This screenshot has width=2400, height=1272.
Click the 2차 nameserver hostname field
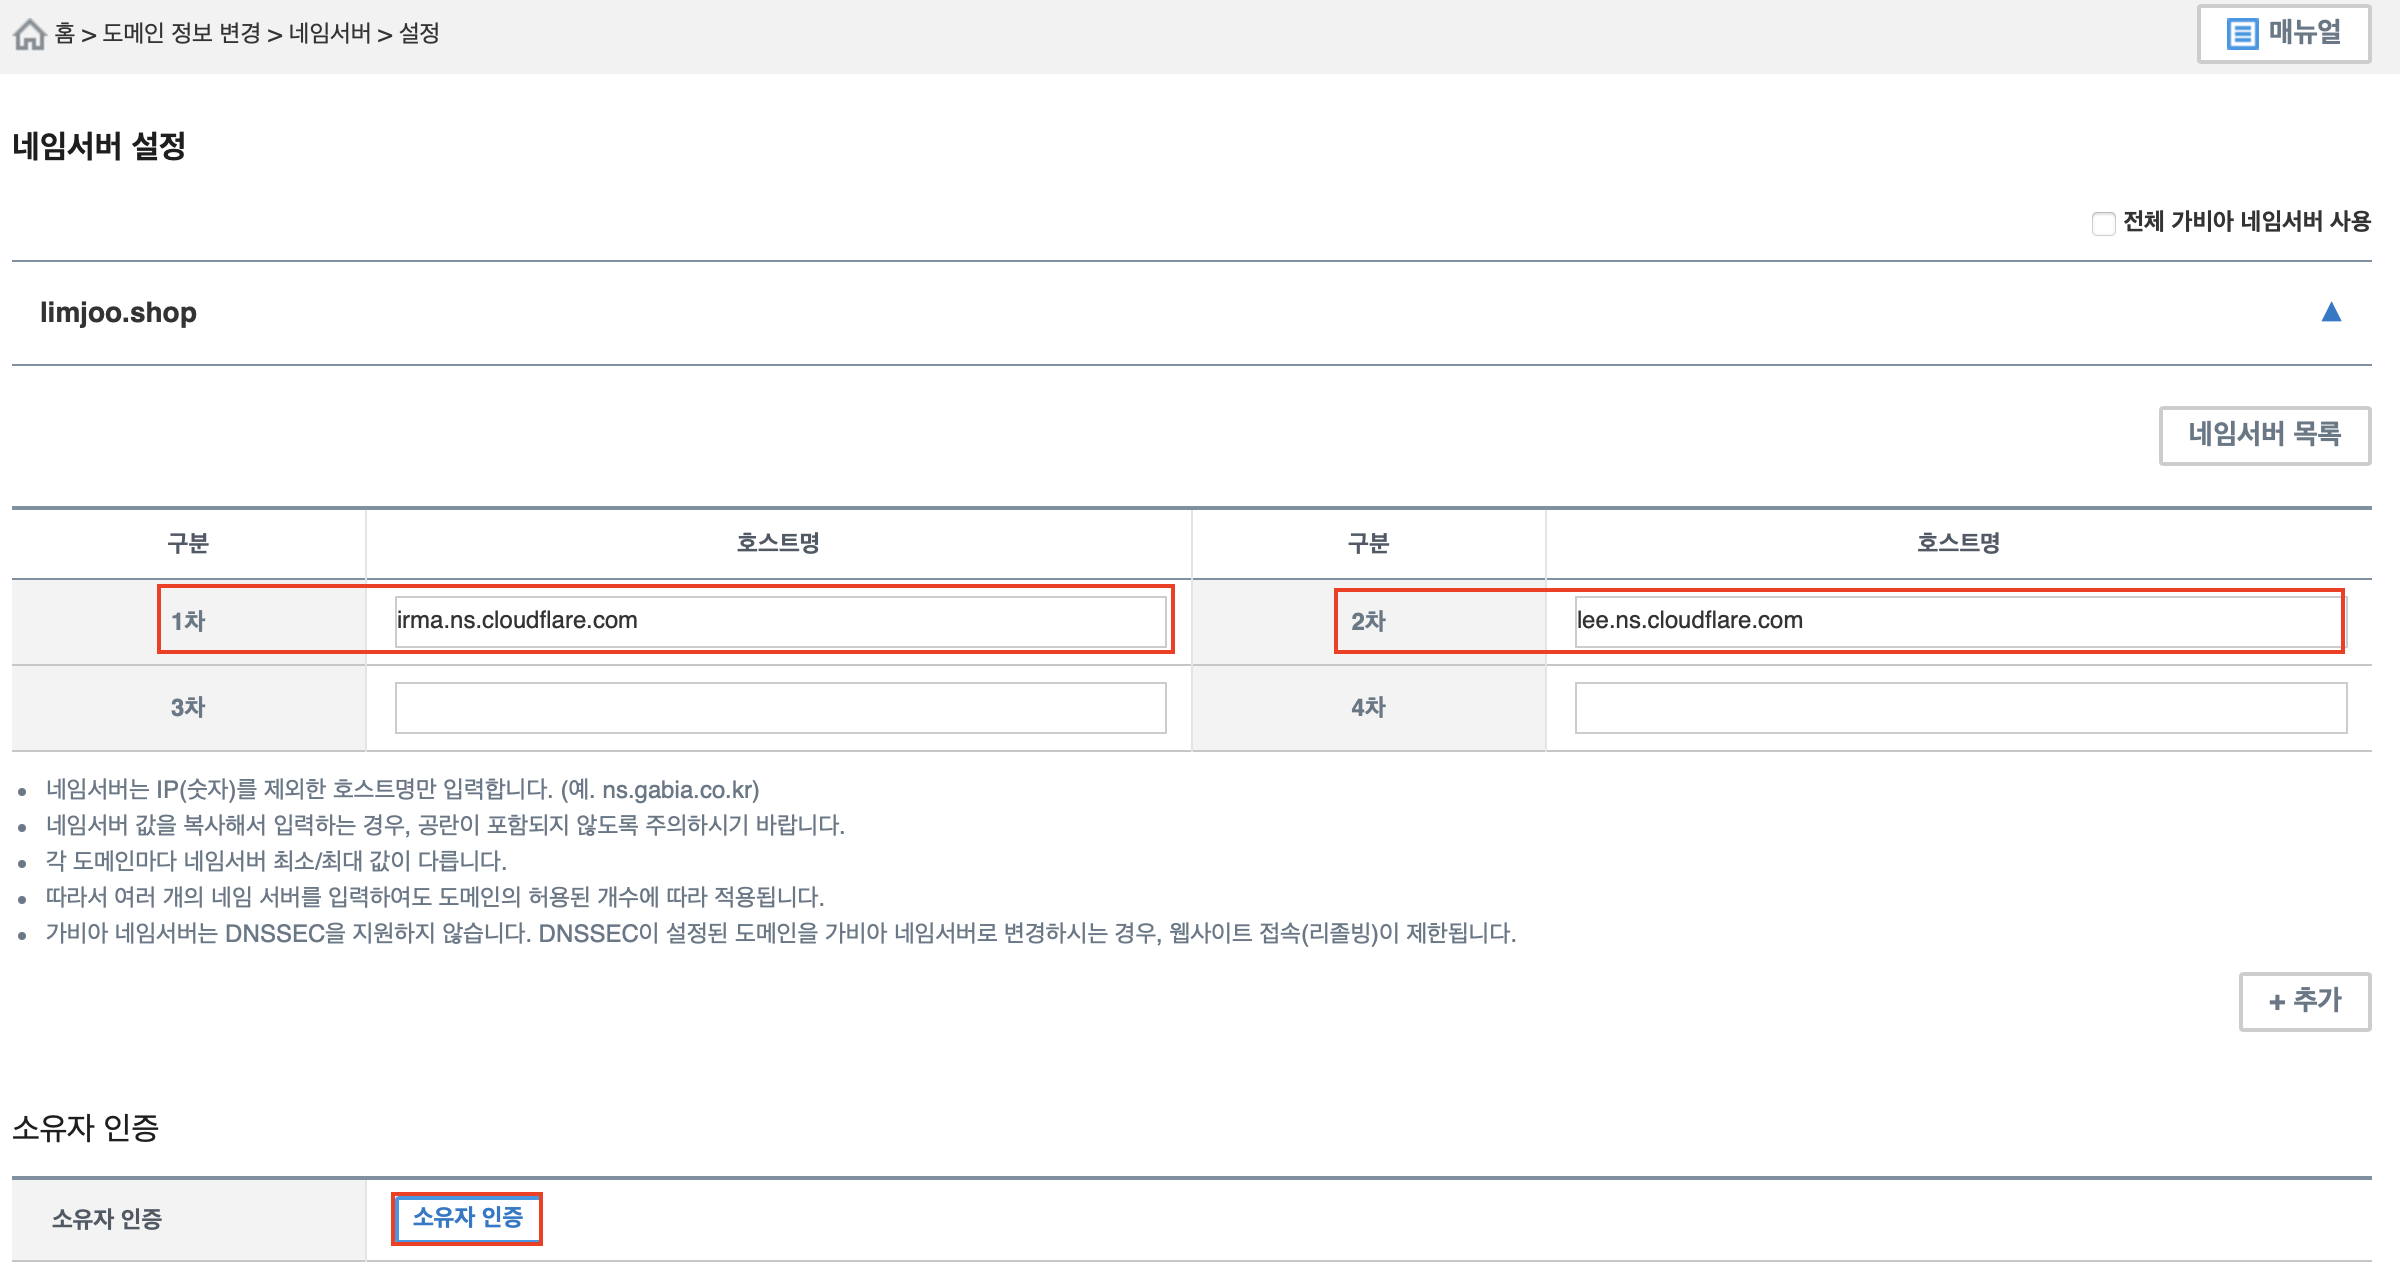[1960, 621]
